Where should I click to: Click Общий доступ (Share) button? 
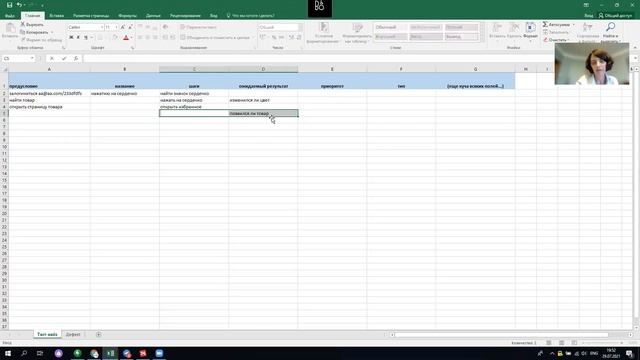(x=615, y=16)
